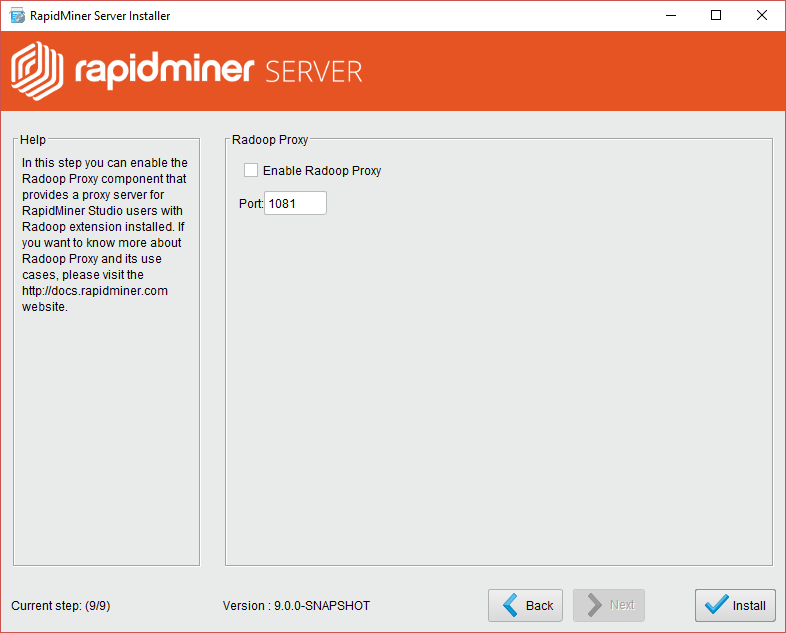Screen dimensions: 786x633
Task: Click the disabled Next button
Action: (609, 605)
